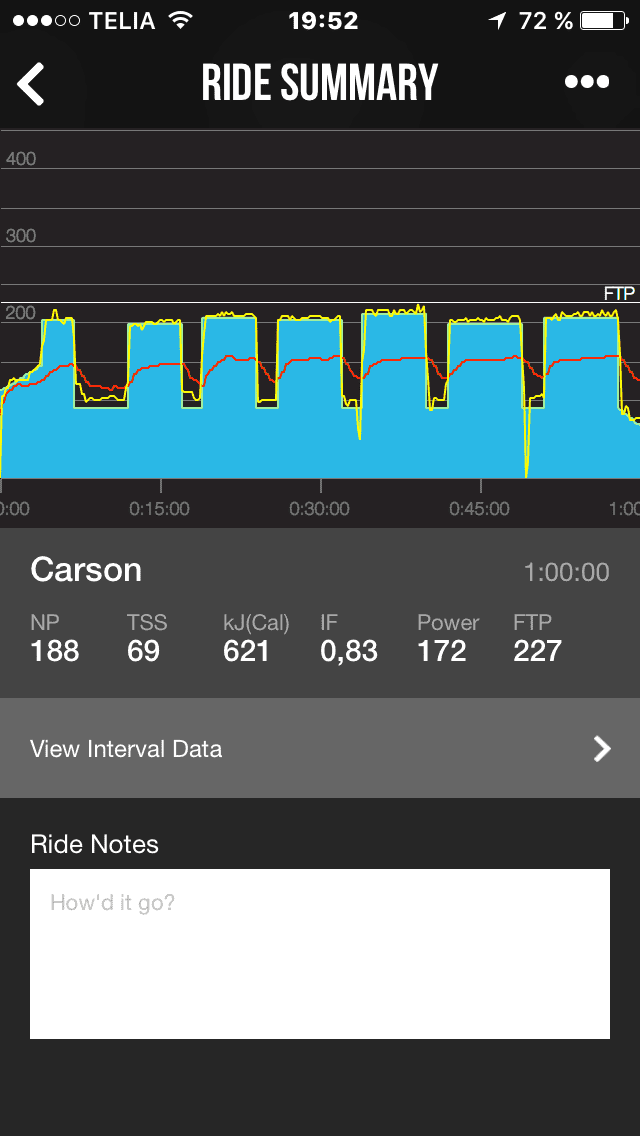Select the 0:15:00 time marker
Viewport: 640px width, 1136px height.
[159, 509]
